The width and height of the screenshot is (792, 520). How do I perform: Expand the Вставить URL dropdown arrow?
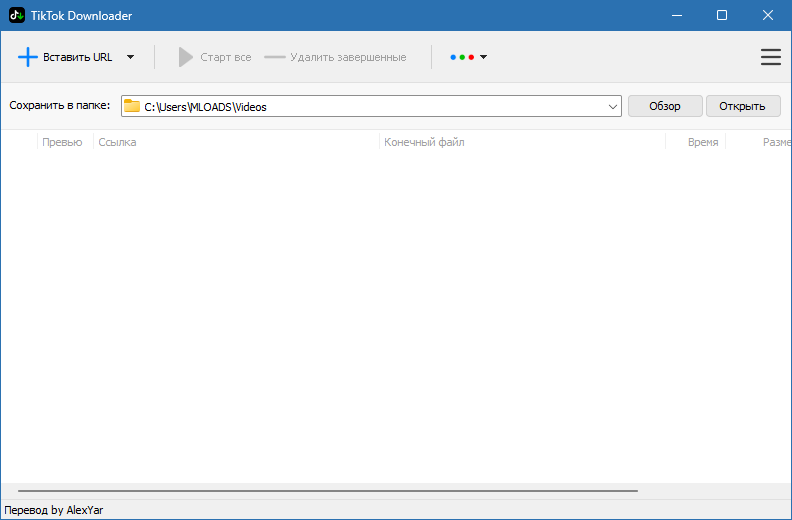130,57
